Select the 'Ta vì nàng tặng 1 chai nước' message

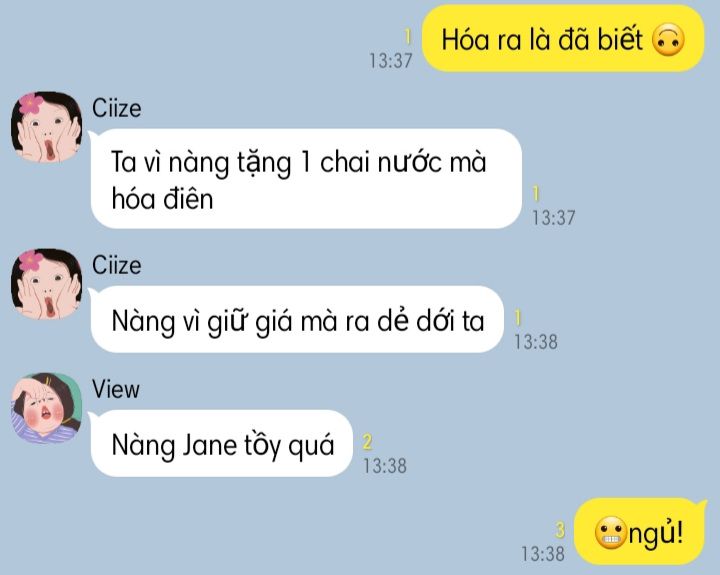click(306, 179)
